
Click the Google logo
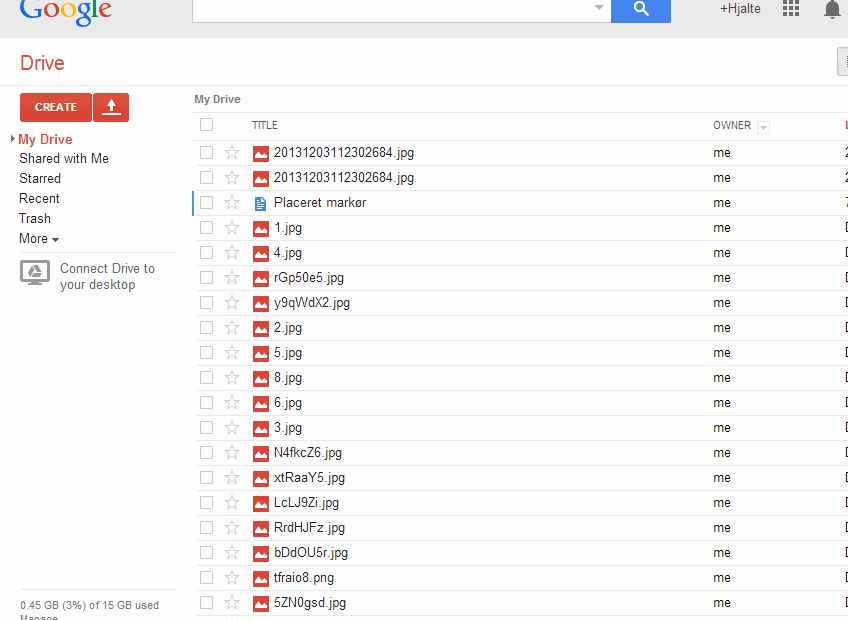pos(64,13)
